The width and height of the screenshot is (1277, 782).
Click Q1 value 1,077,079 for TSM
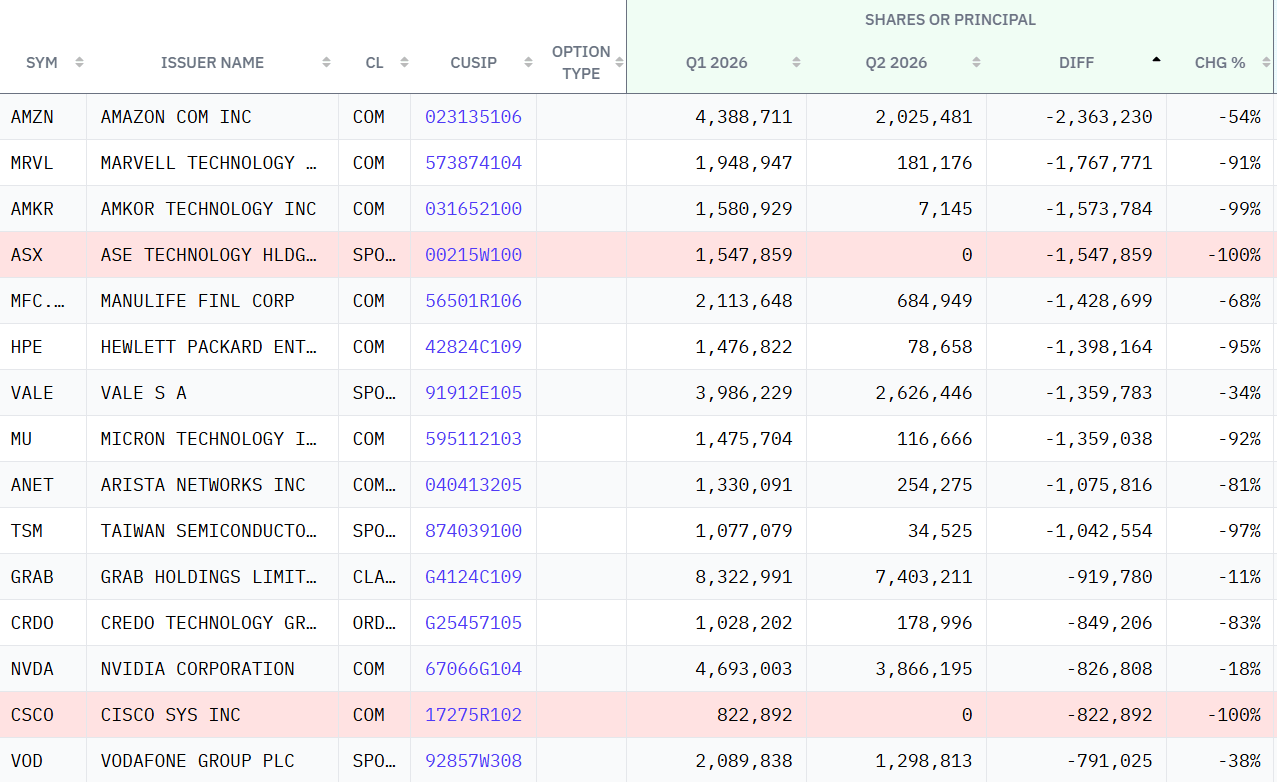744,531
